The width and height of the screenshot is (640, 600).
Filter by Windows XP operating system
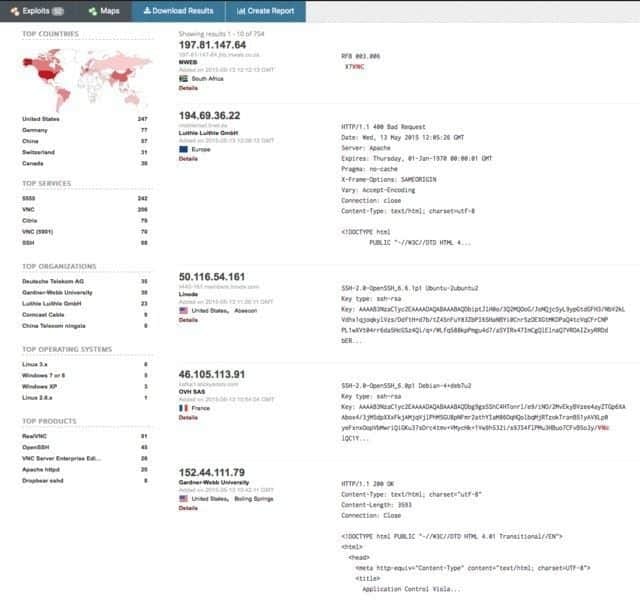40,386
